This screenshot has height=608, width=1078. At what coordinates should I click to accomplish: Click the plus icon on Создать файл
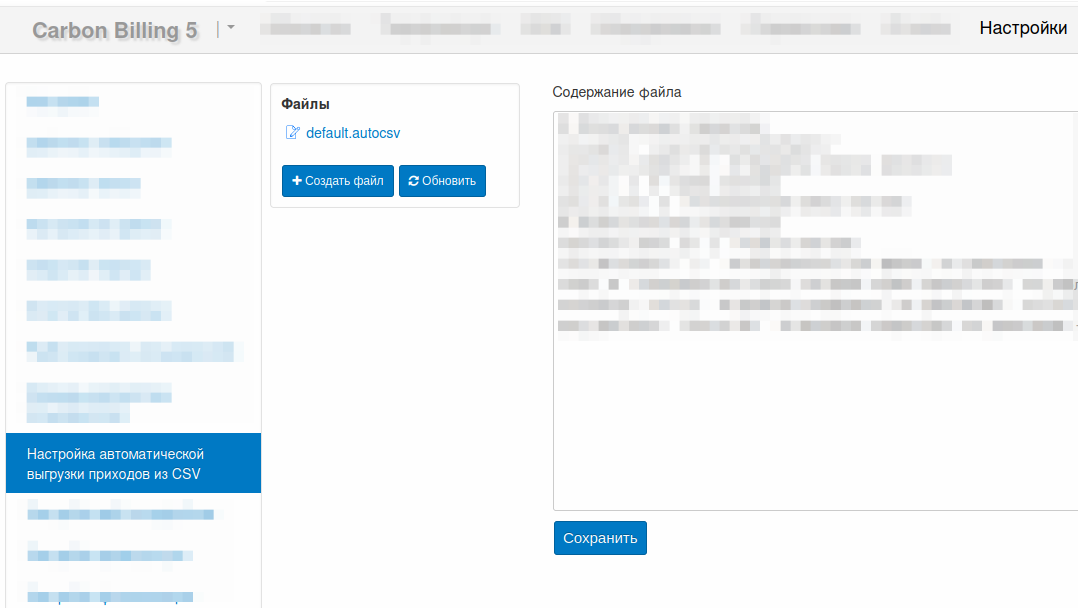pos(297,181)
